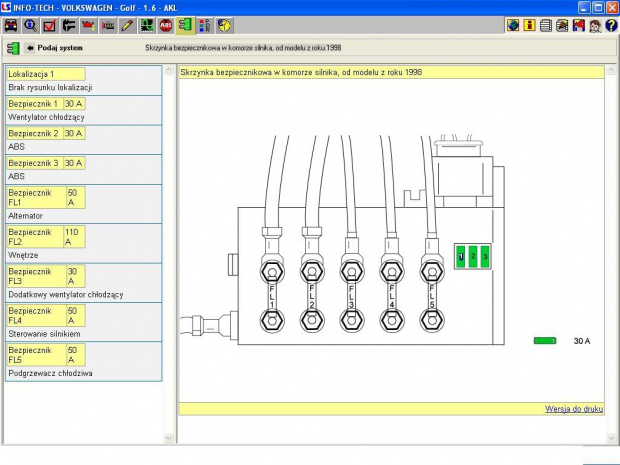Viewport: 620px width, 465px height.
Task: Open the gray notebook list icon
Action: [x=546, y=26]
